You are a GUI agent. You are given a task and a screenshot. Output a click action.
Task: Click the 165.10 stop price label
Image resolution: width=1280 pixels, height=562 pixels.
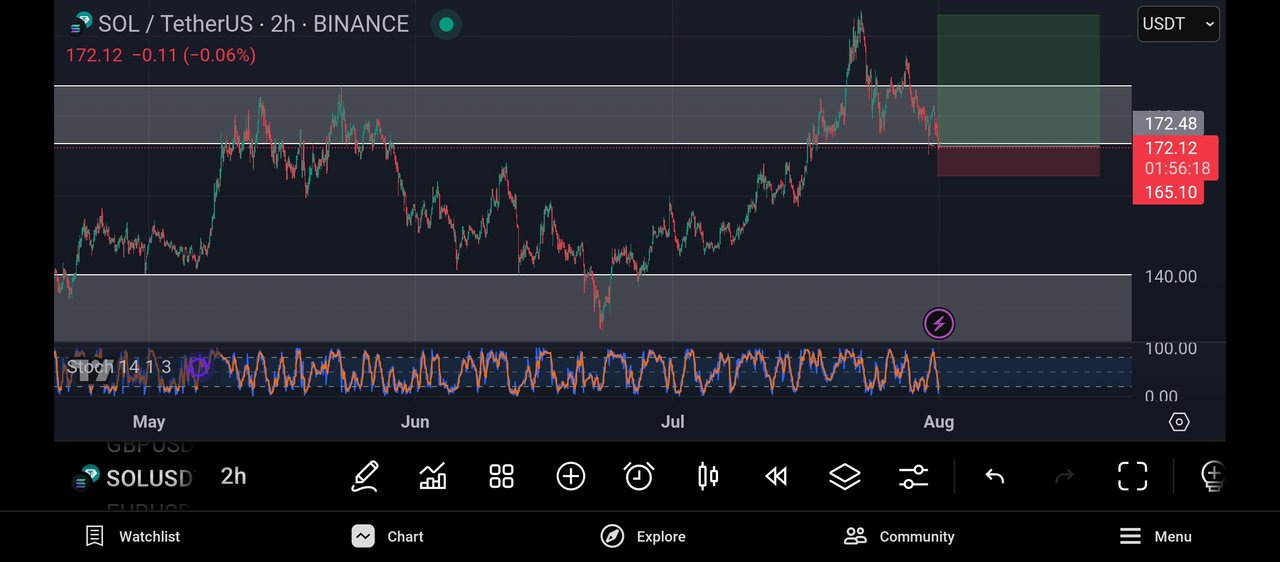(1168, 192)
